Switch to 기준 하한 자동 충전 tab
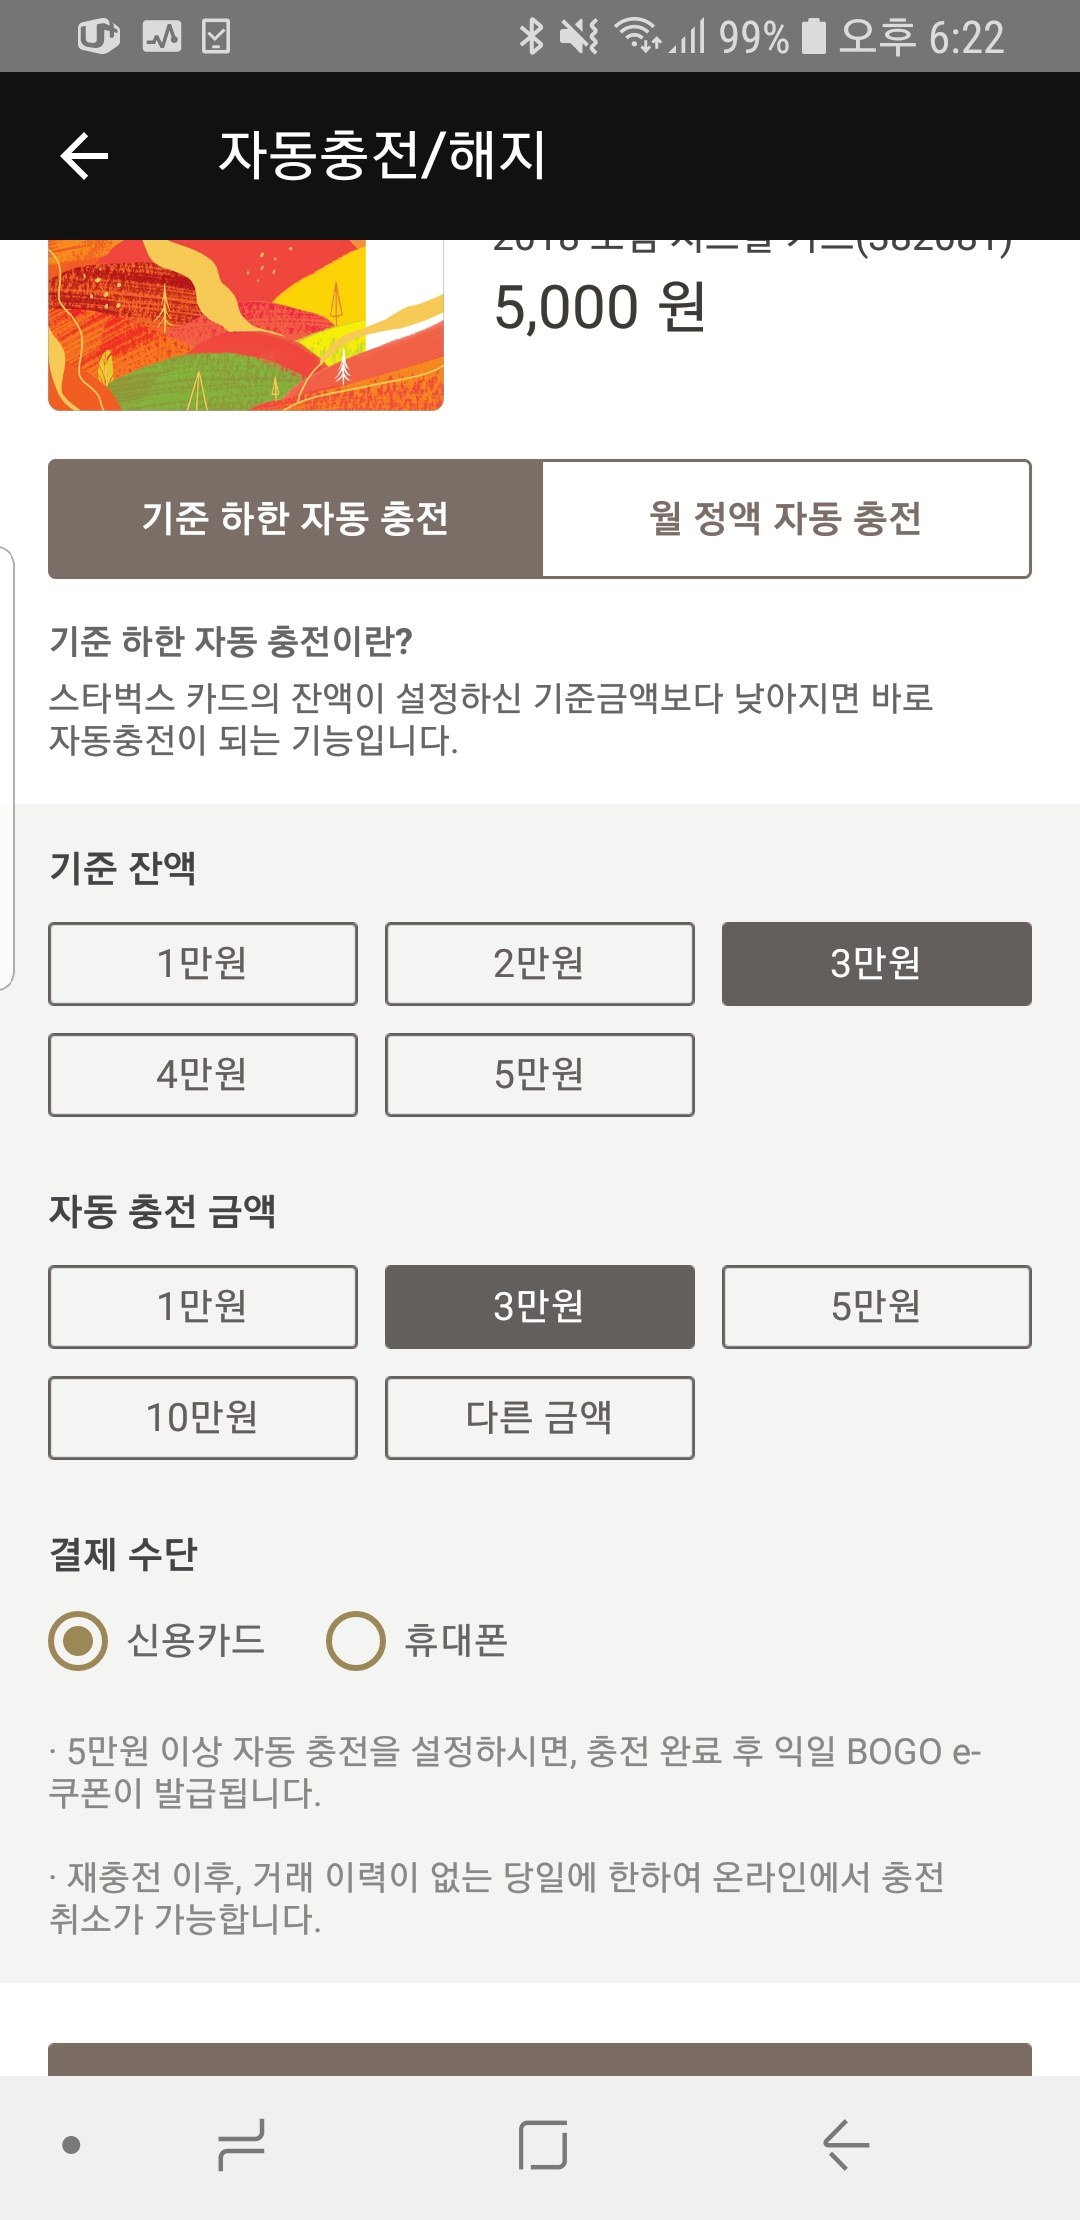 (x=296, y=519)
